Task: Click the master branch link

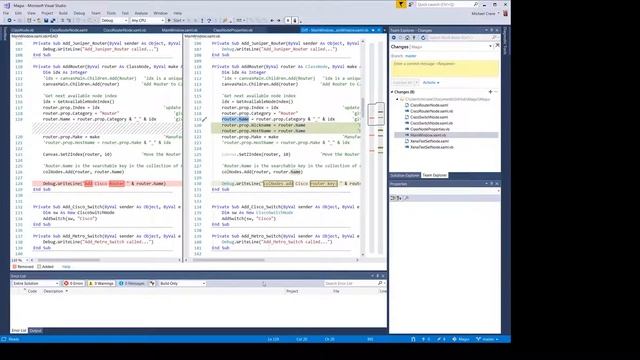Action: pyautogui.click(x=411, y=56)
